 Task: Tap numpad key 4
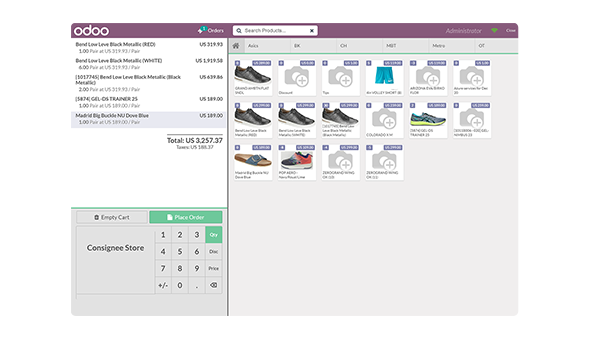pos(163,252)
